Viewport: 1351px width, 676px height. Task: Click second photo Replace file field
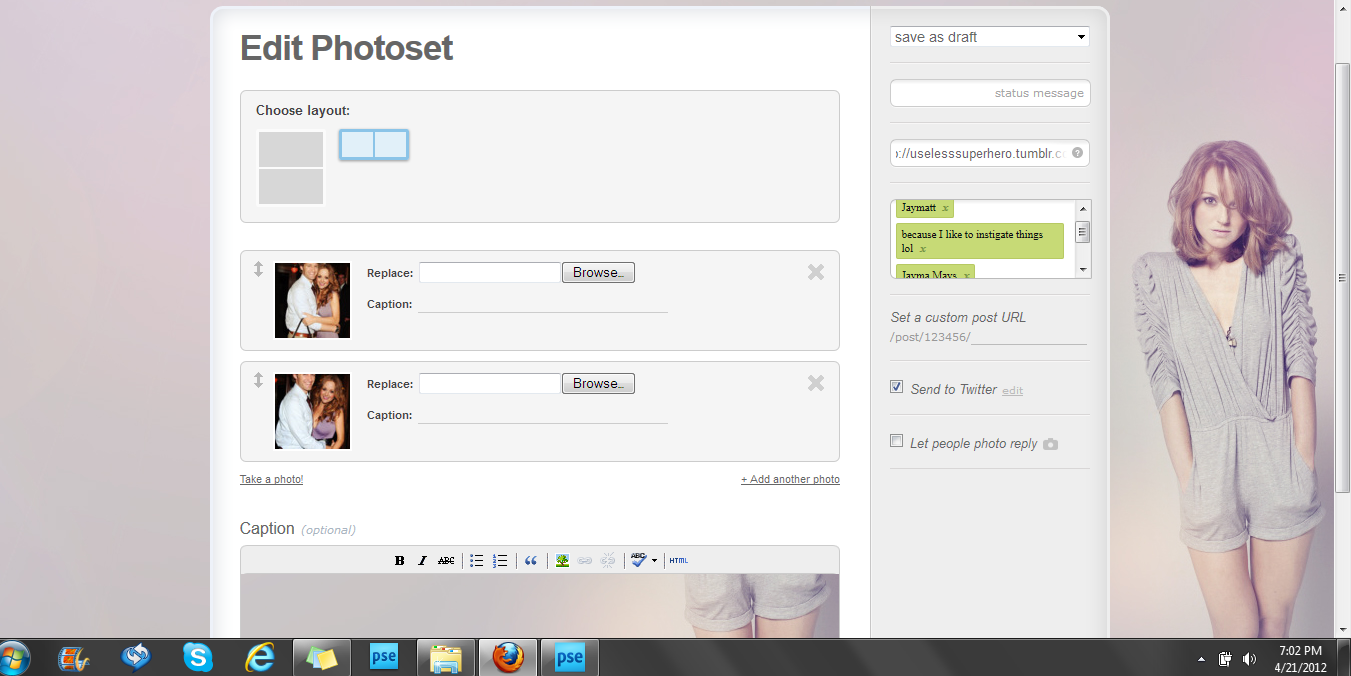pos(490,383)
